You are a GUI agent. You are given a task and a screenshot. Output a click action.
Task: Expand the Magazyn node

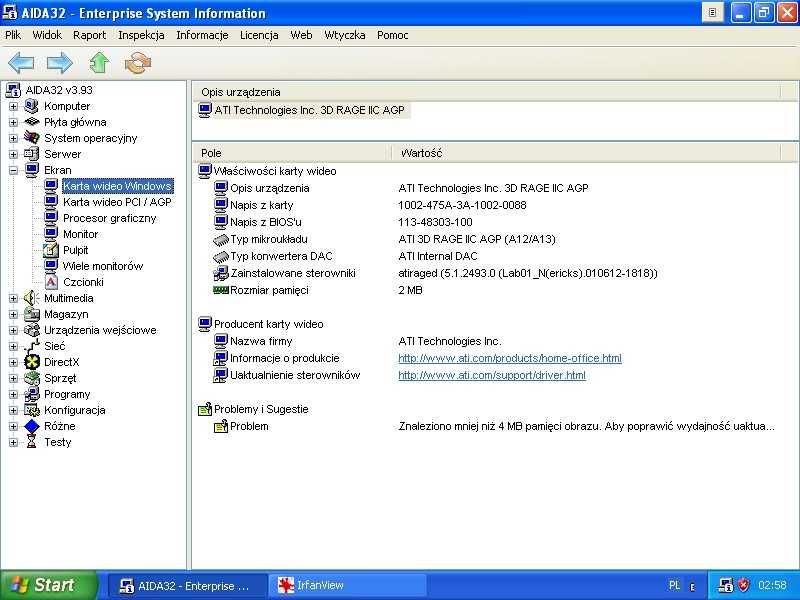[x=13, y=314]
